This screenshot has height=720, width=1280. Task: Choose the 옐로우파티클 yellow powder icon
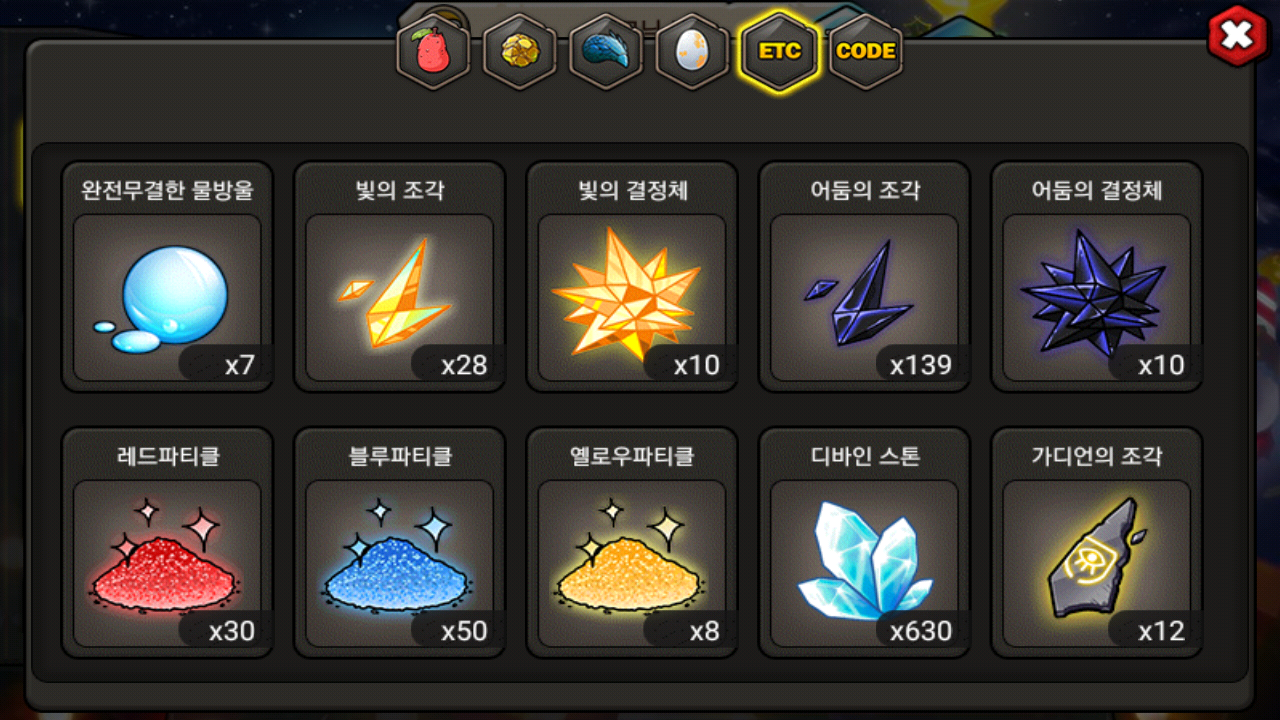(x=632, y=564)
